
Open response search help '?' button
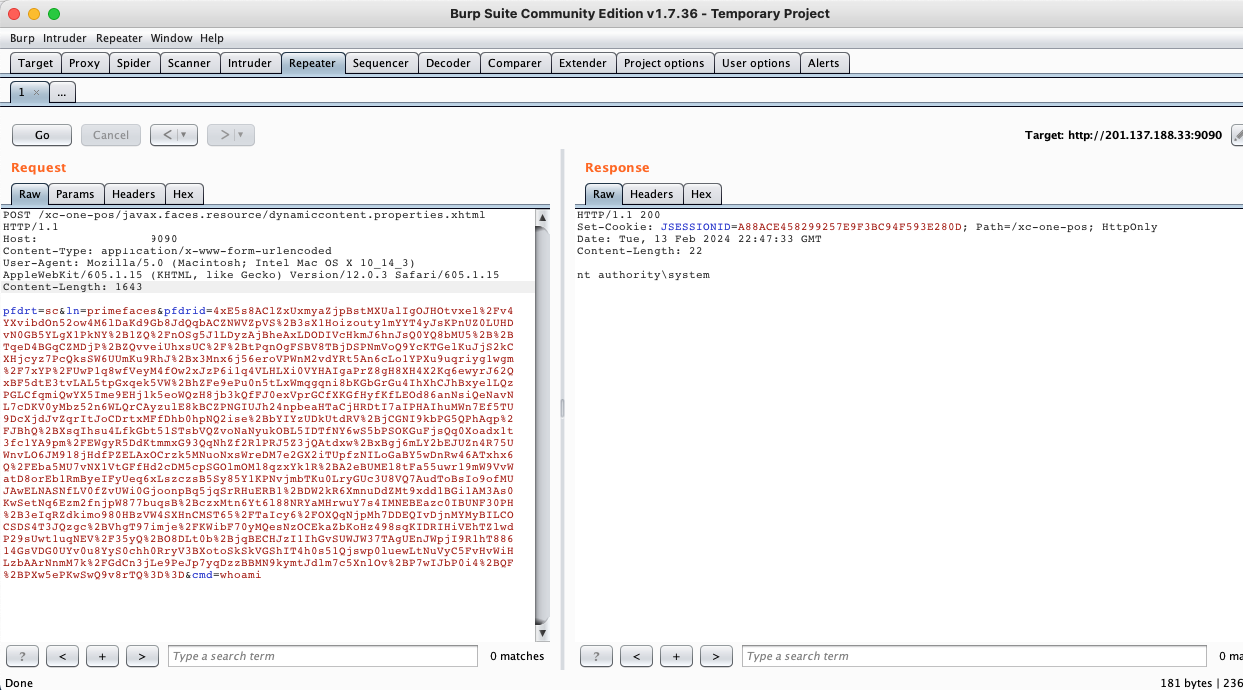[597, 656]
